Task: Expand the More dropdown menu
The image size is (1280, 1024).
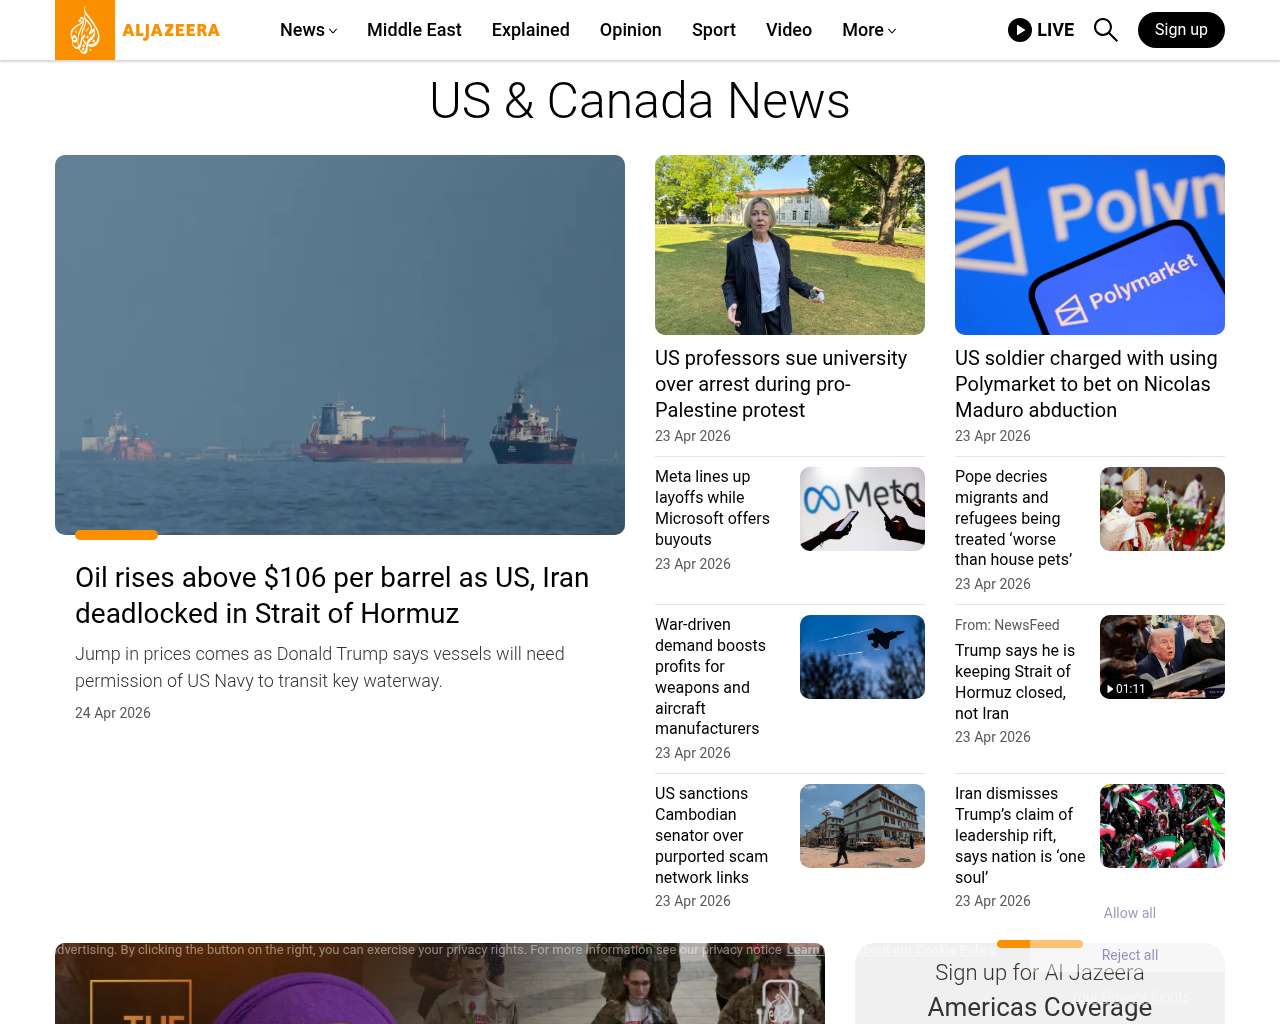Action: (869, 30)
